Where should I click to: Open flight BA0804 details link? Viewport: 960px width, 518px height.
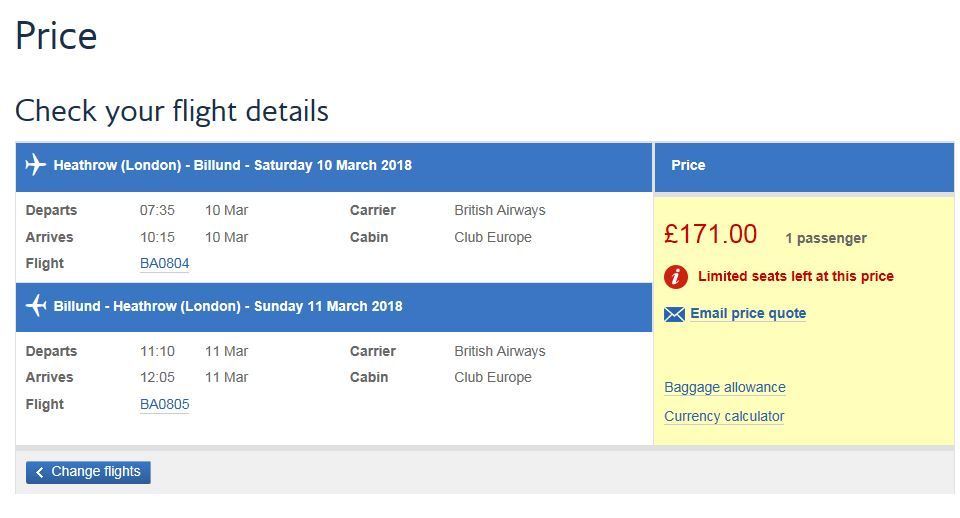pyautogui.click(x=164, y=264)
